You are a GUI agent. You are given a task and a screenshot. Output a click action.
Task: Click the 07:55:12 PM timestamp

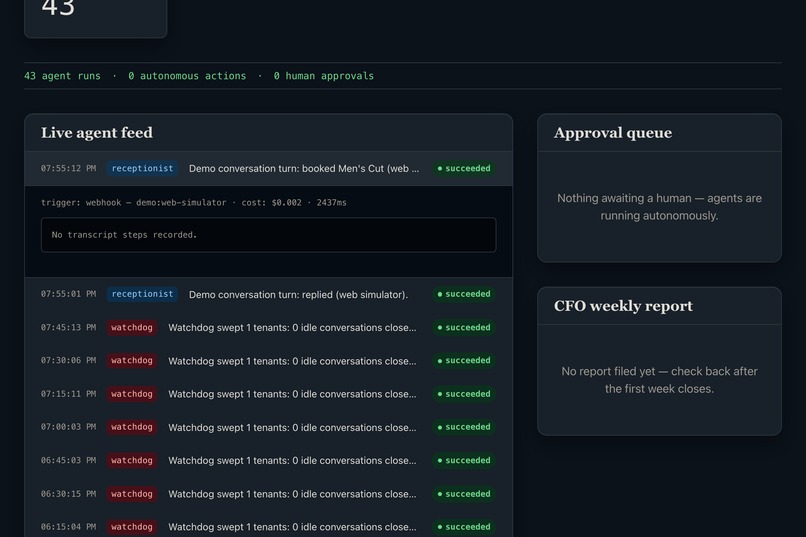click(68, 169)
